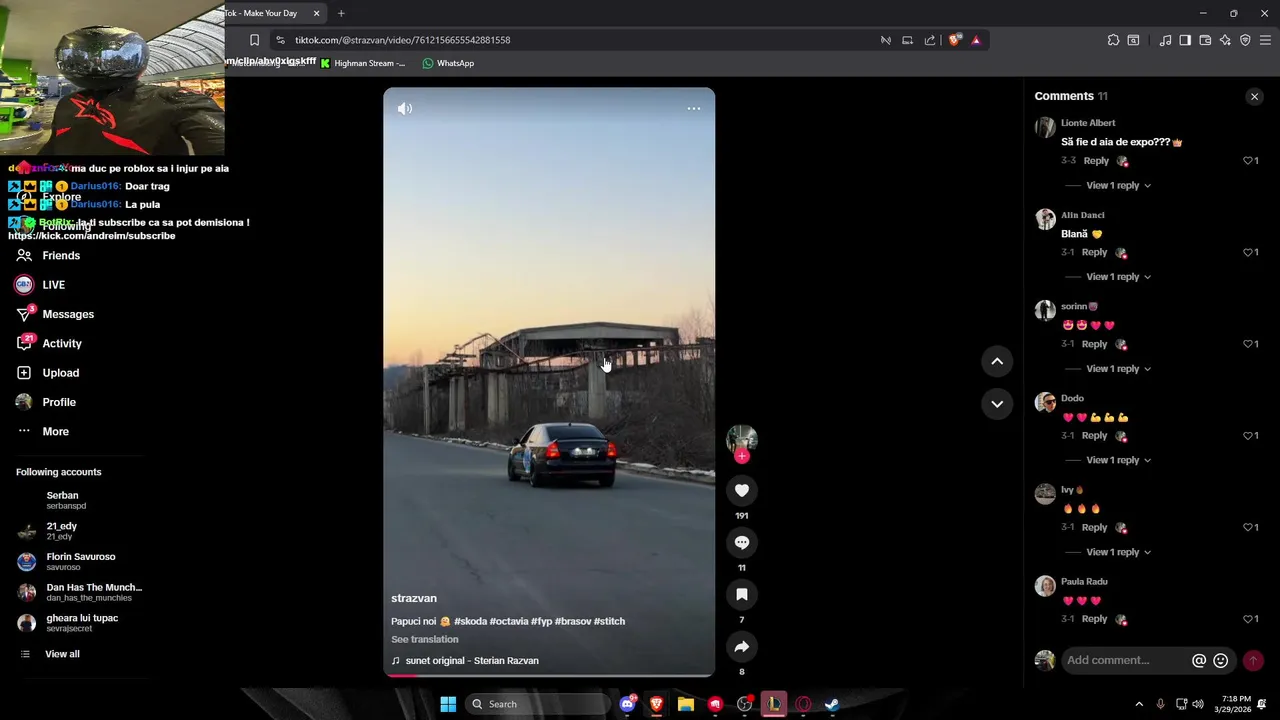Like Ivy's comment
The width and height of the screenshot is (1280, 720).
point(1248,527)
